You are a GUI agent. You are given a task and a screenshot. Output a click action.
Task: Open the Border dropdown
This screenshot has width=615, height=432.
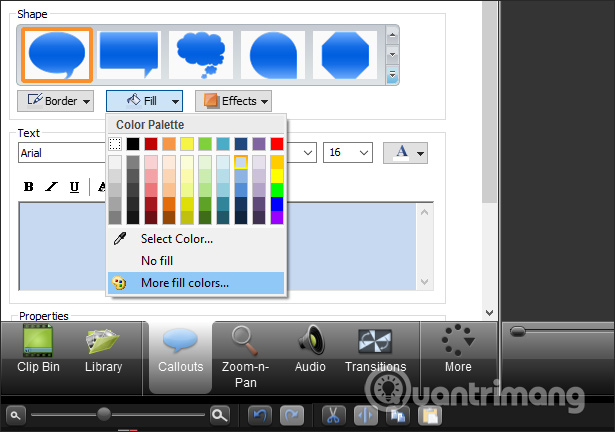[x=55, y=101]
